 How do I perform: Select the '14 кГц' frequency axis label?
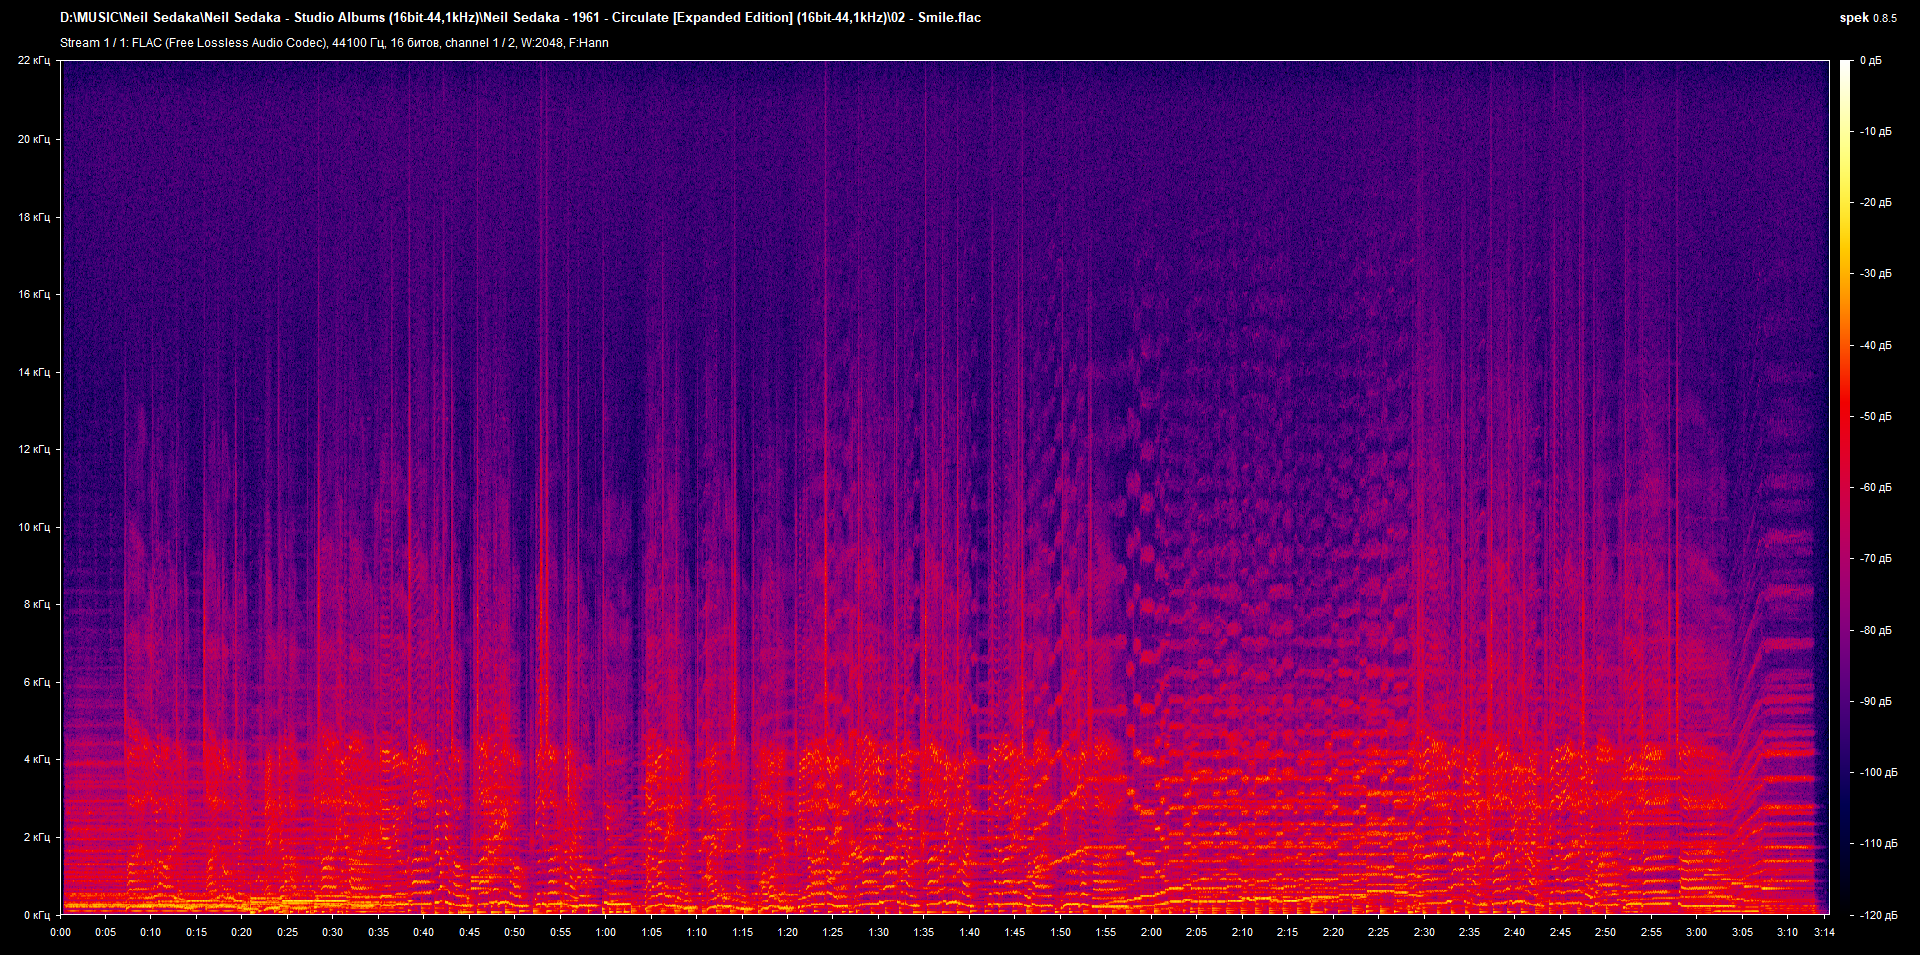(x=34, y=372)
